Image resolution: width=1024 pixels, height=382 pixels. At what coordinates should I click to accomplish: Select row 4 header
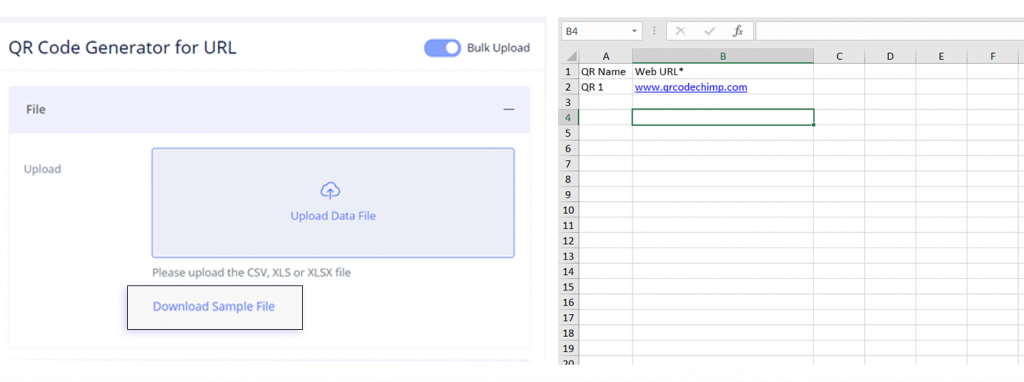(568, 118)
